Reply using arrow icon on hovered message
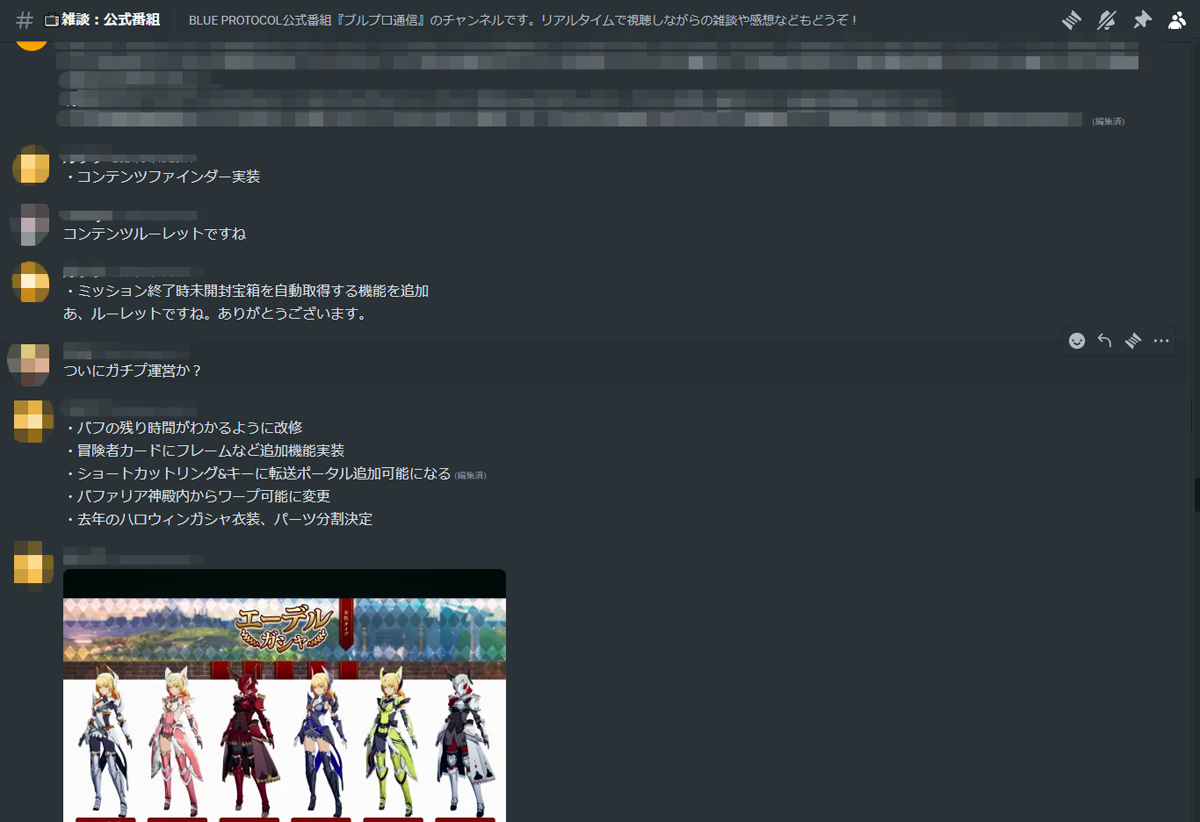This screenshot has height=822, width=1200. coord(1105,341)
